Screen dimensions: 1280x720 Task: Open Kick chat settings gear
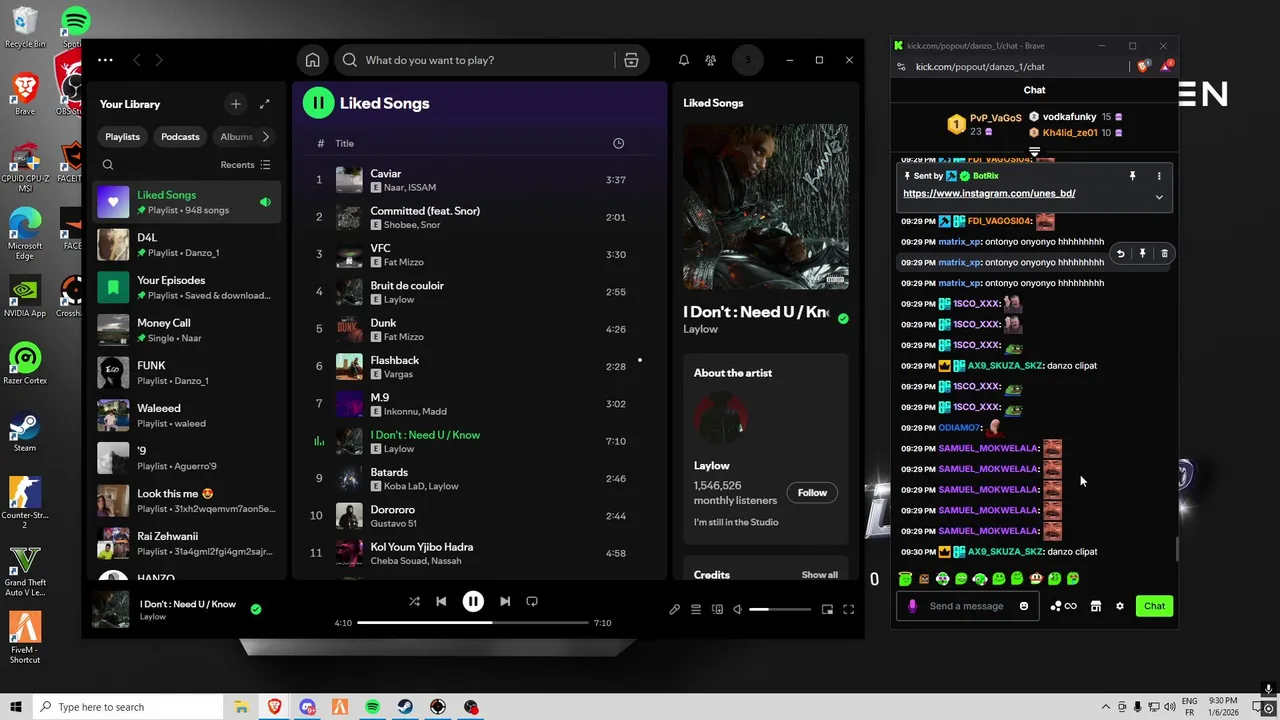click(x=1120, y=606)
